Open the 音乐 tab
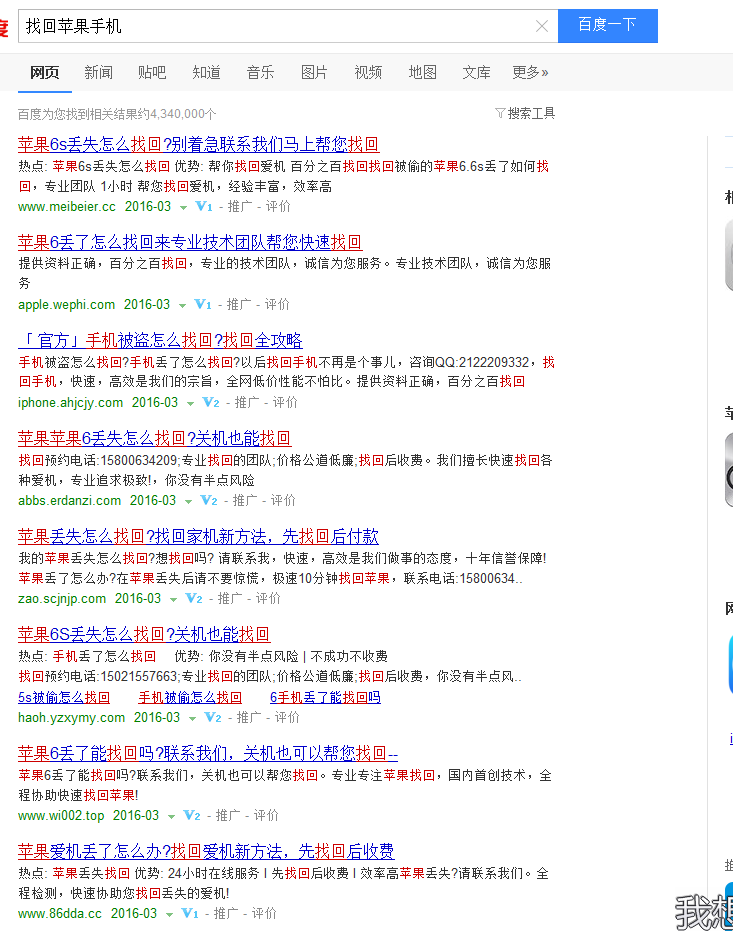Image resolution: width=733 pixels, height=931 pixels. tap(261, 72)
